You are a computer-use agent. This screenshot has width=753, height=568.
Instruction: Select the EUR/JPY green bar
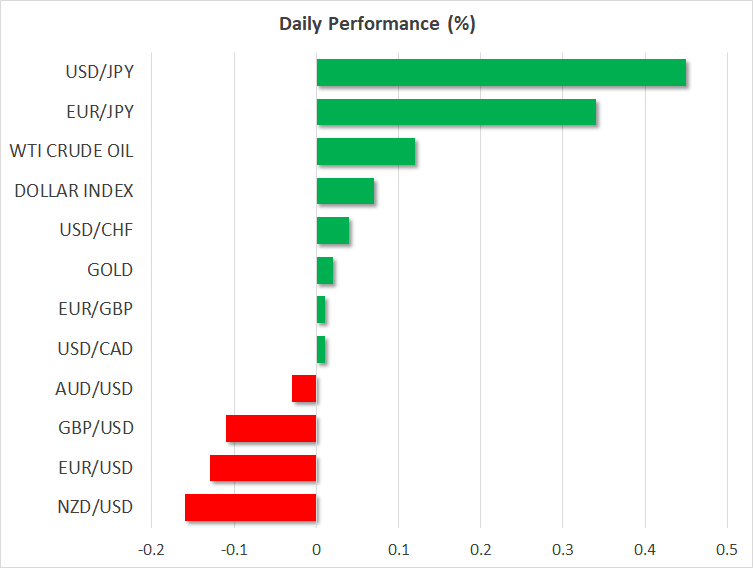tap(456, 113)
